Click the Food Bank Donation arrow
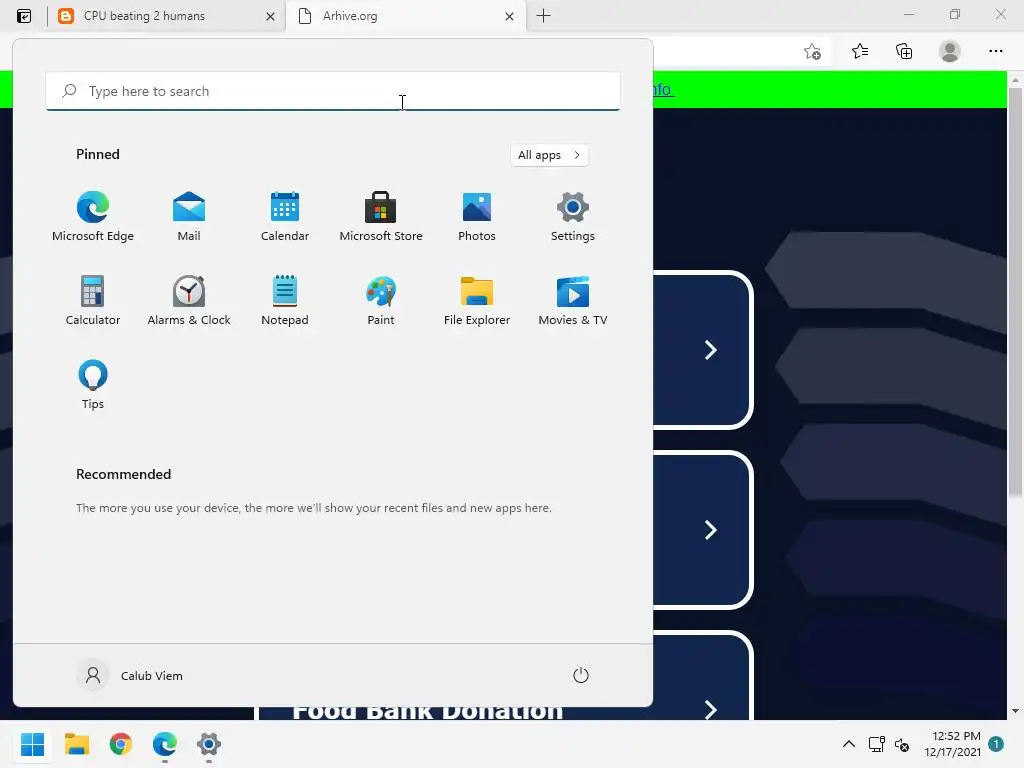The height and width of the screenshot is (768, 1024). click(x=711, y=709)
